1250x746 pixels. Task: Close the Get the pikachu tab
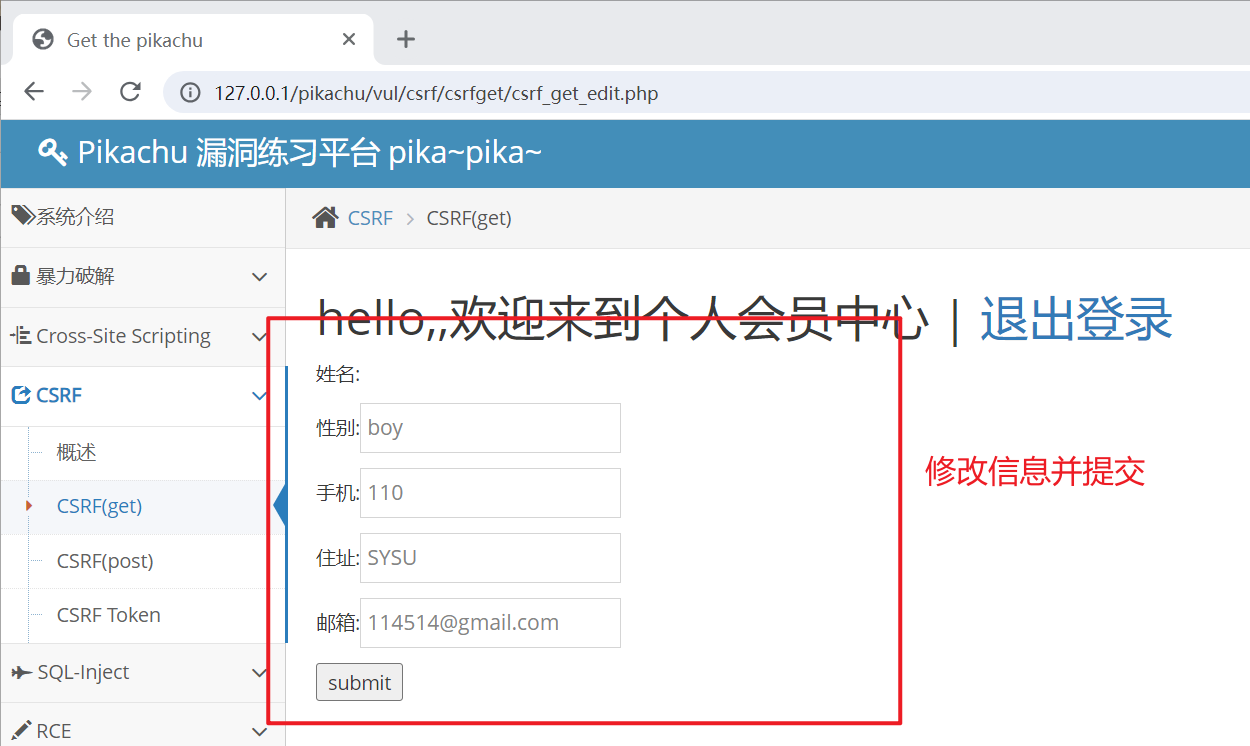point(349,40)
